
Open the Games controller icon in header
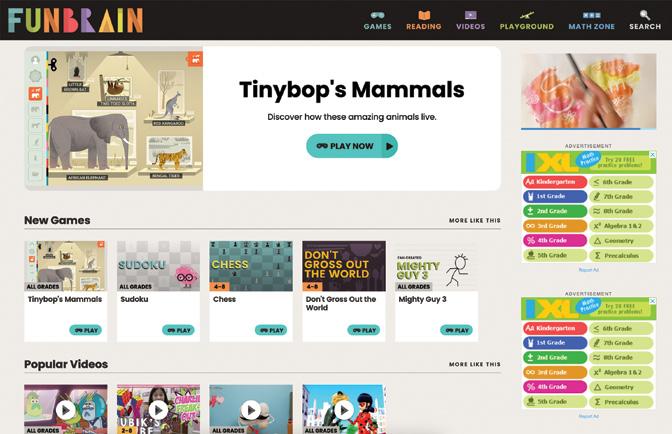pos(377,15)
